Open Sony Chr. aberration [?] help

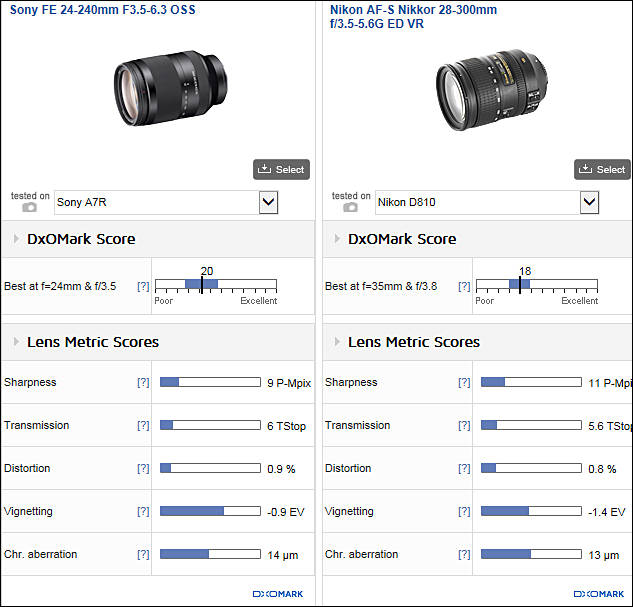[143, 555]
